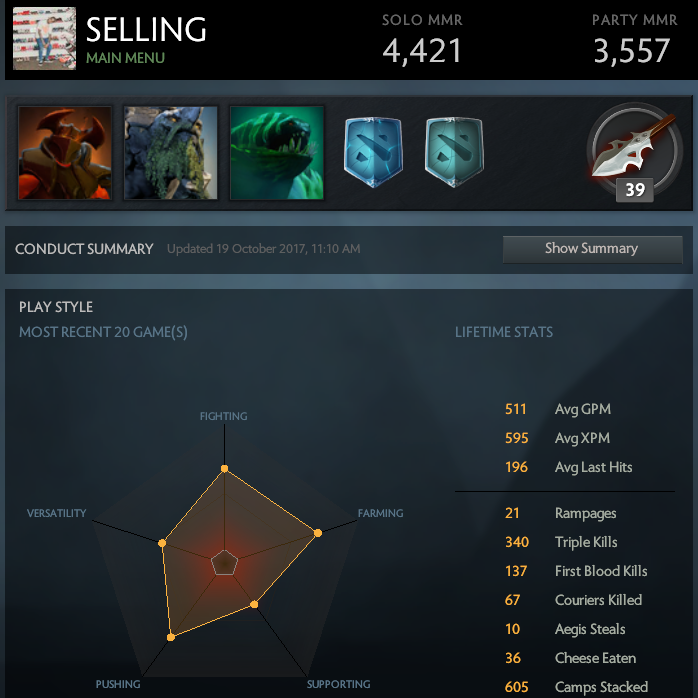698x698 pixels.
Task: Click the Farming point on radar chart
Action: 318,533
